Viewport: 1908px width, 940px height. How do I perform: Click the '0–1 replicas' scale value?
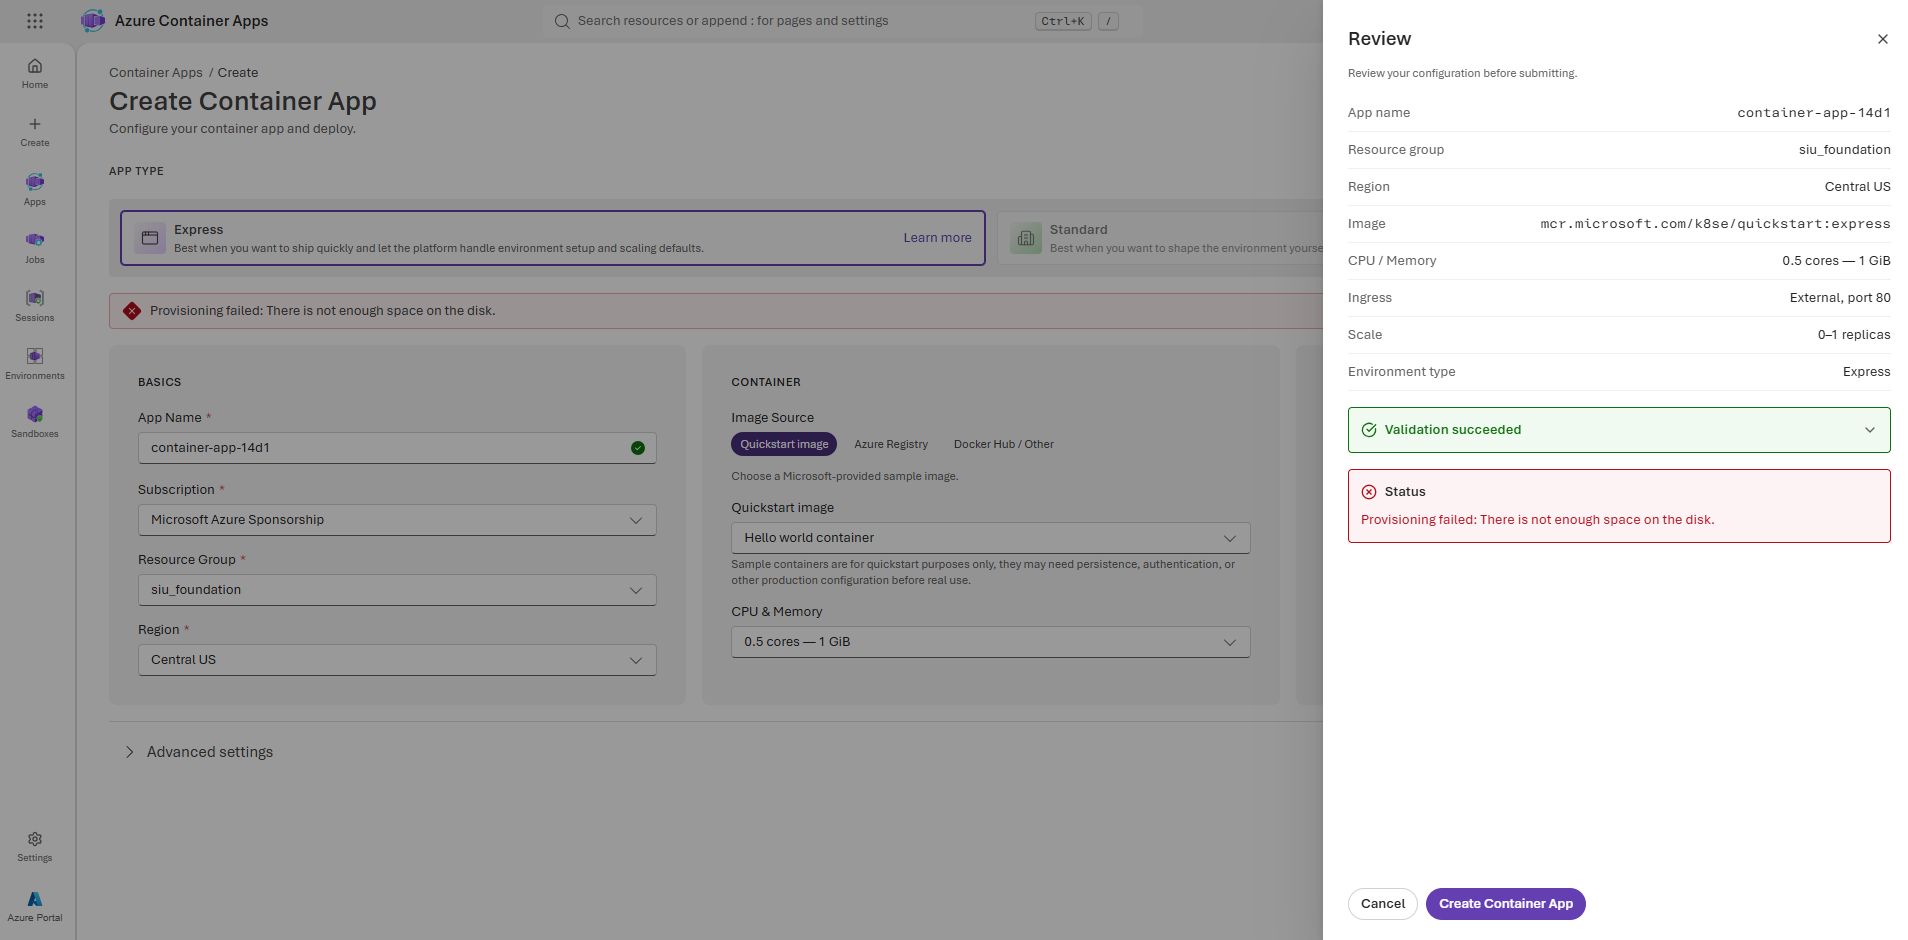tap(1854, 335)
